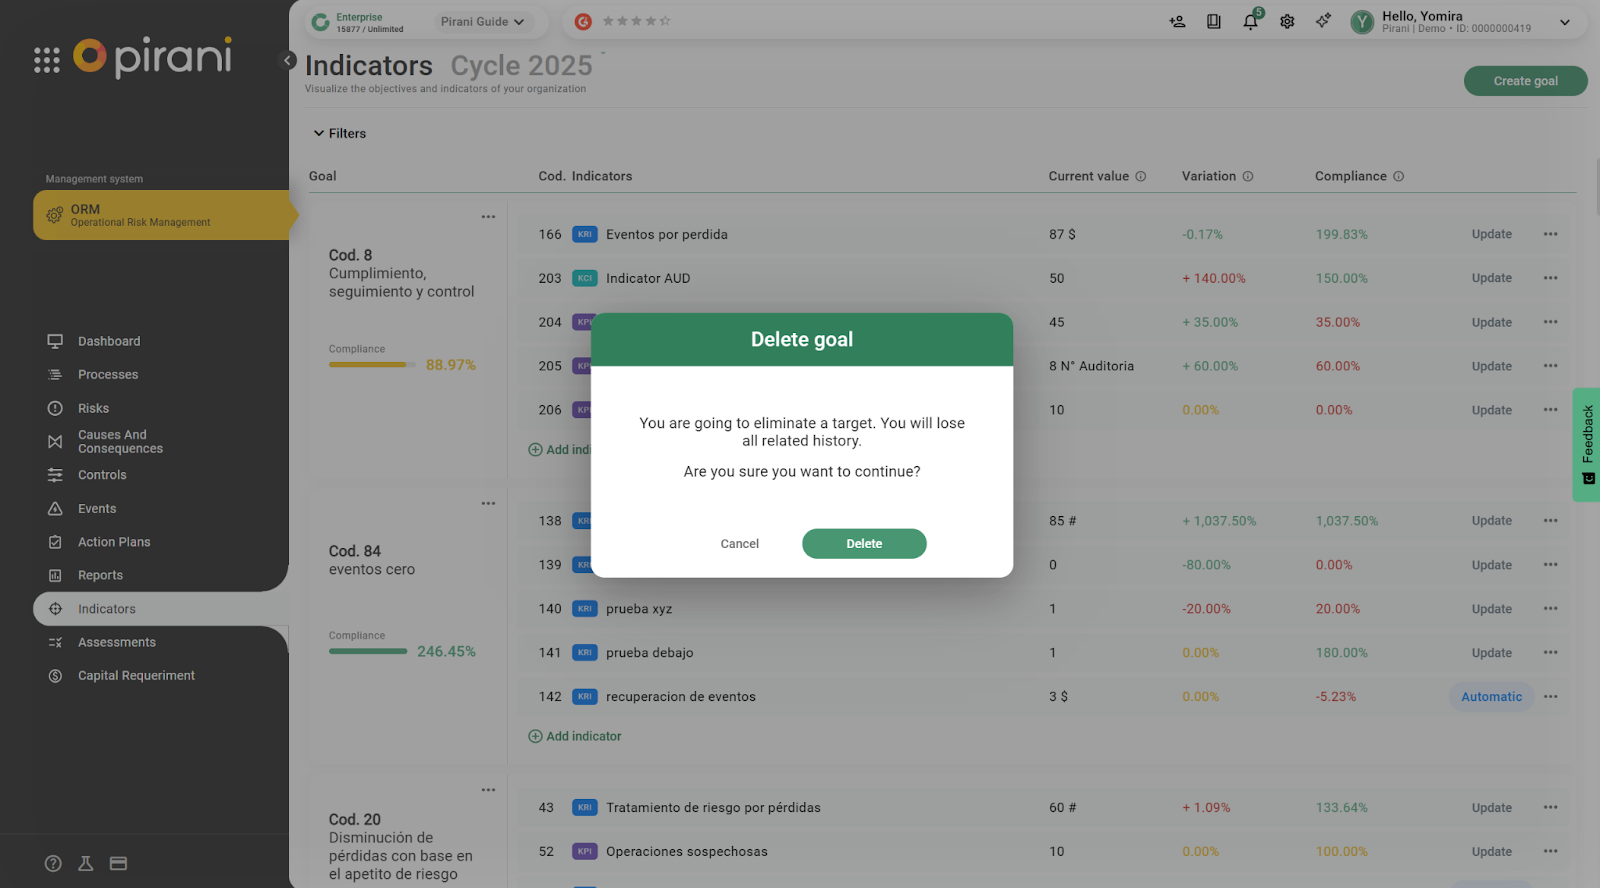This screenshot has width=1600, height=888.
Task: Open the apps grid launcher icon
Action: click(x=46, y=60)
